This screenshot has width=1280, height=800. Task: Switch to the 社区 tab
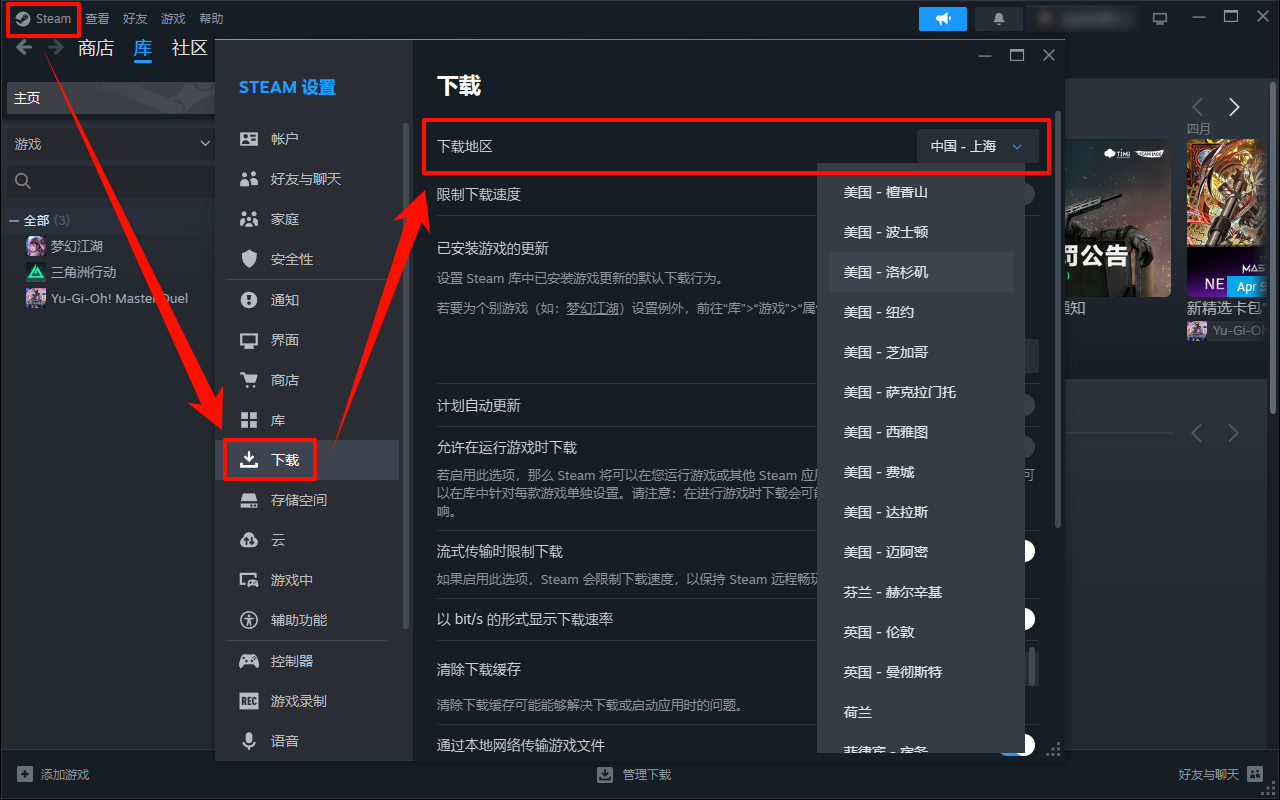(189, 48)
